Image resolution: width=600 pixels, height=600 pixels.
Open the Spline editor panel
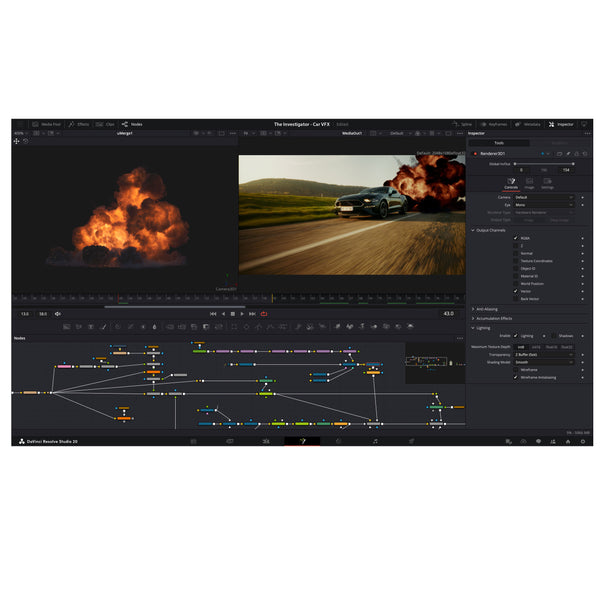point(461,124)
